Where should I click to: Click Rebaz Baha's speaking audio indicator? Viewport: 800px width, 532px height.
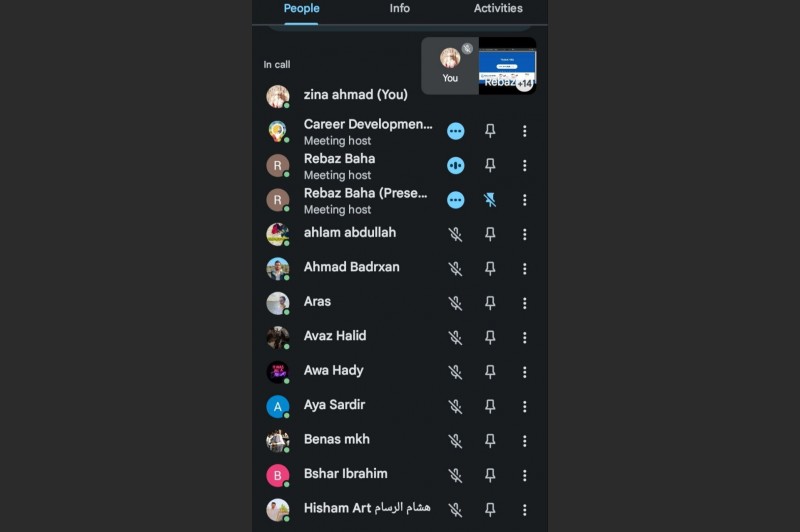tap(455, 165)
